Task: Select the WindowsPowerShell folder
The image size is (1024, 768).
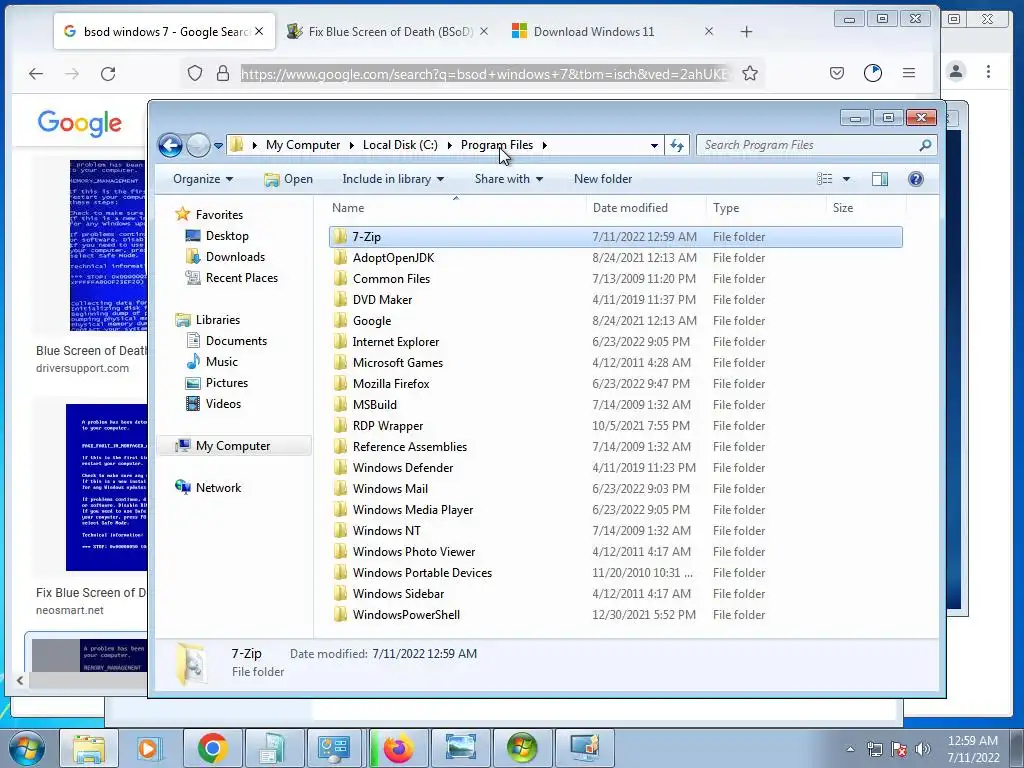Action: 406,615
